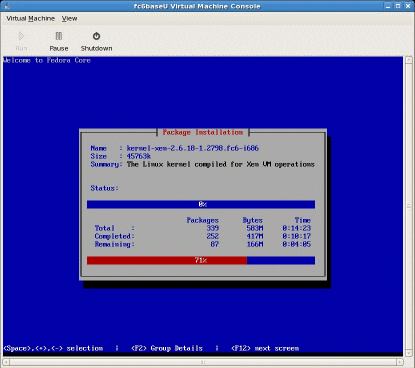Screen dimensions: 415x368
Task: Click the Linux kernel summary text
Action: click(x=220, y=164)
